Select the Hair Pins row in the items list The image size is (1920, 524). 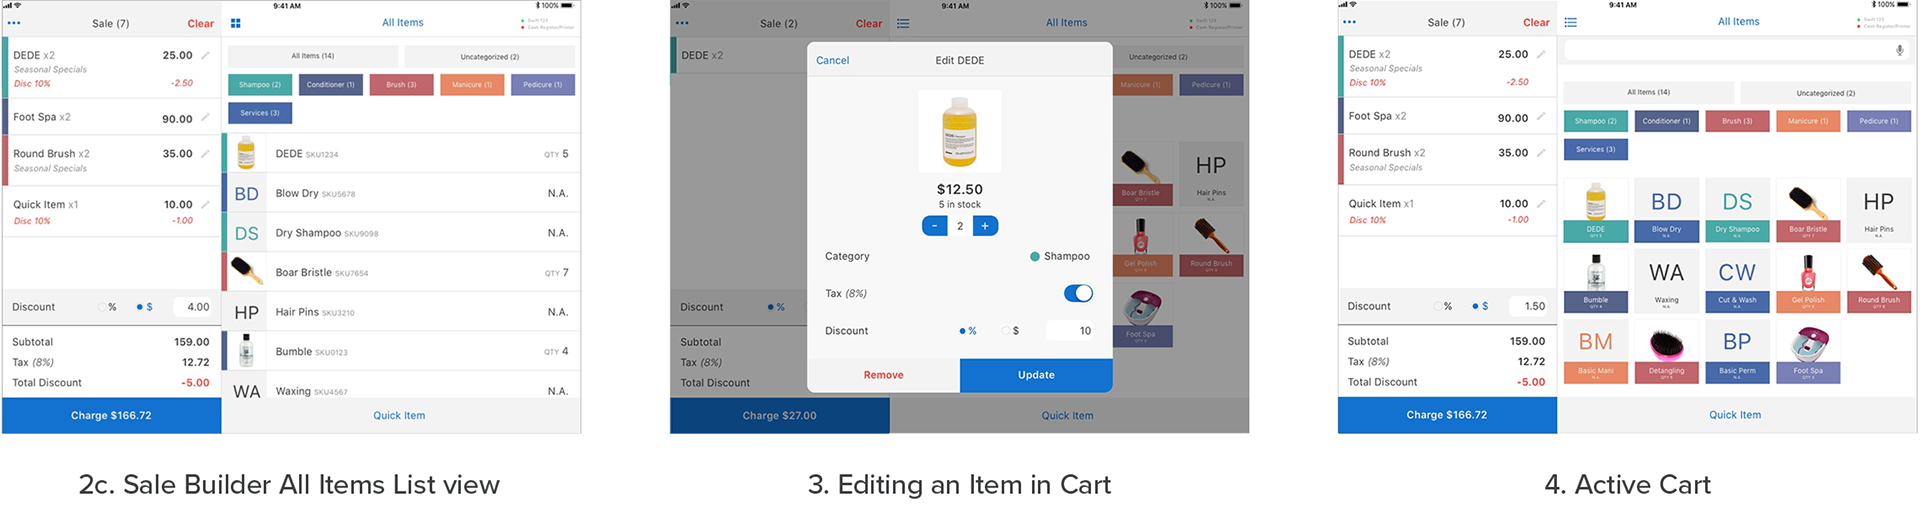click(x=401, y=312)
